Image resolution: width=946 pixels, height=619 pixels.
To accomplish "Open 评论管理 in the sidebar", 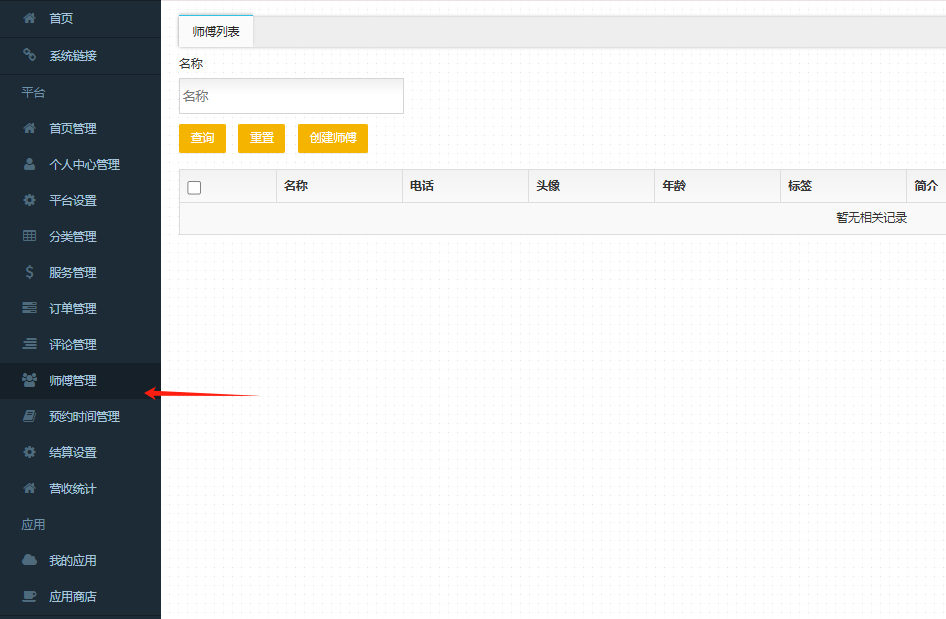I will coord(73,345).
